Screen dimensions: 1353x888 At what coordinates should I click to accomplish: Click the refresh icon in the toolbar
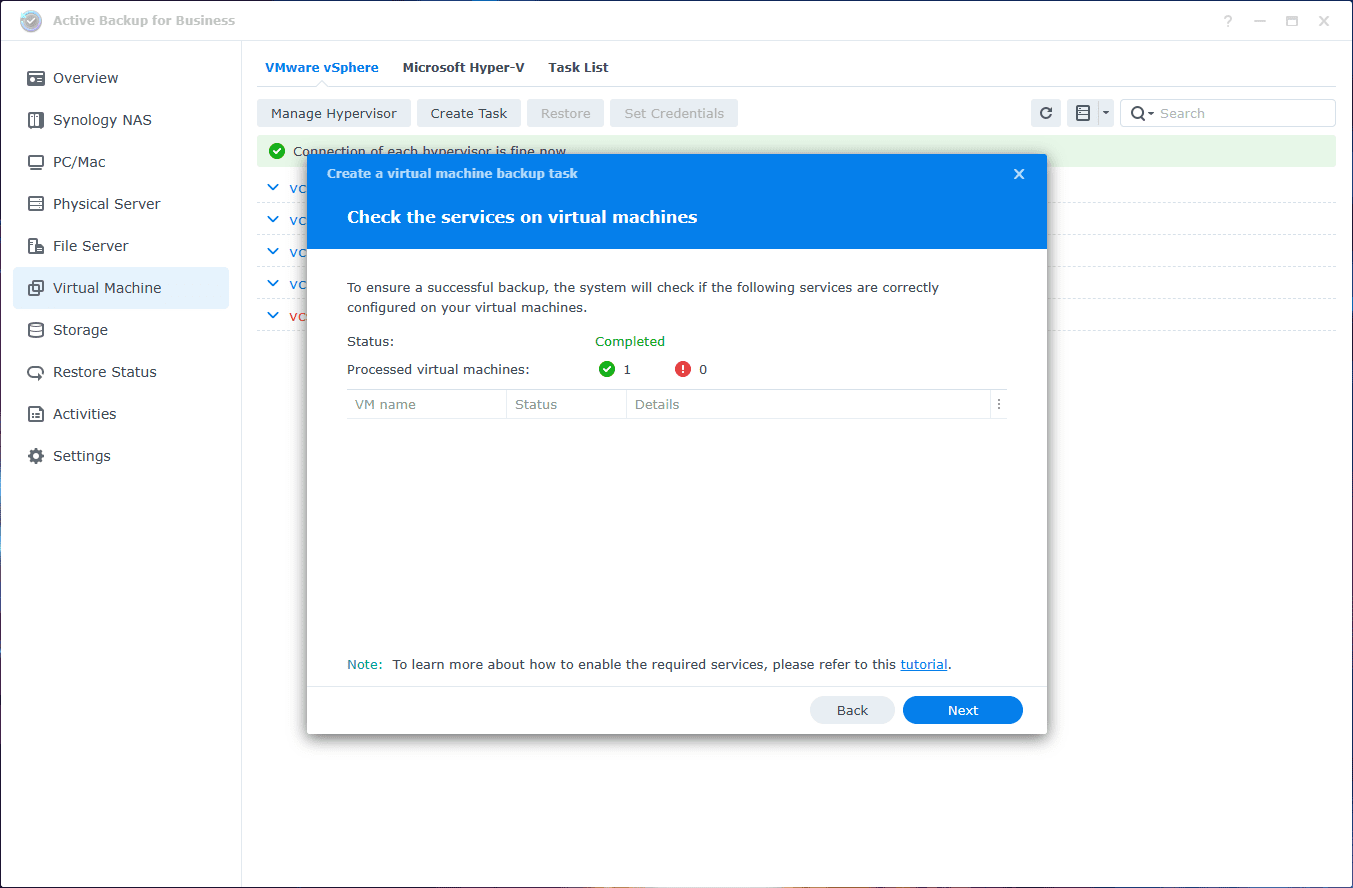1046,113
